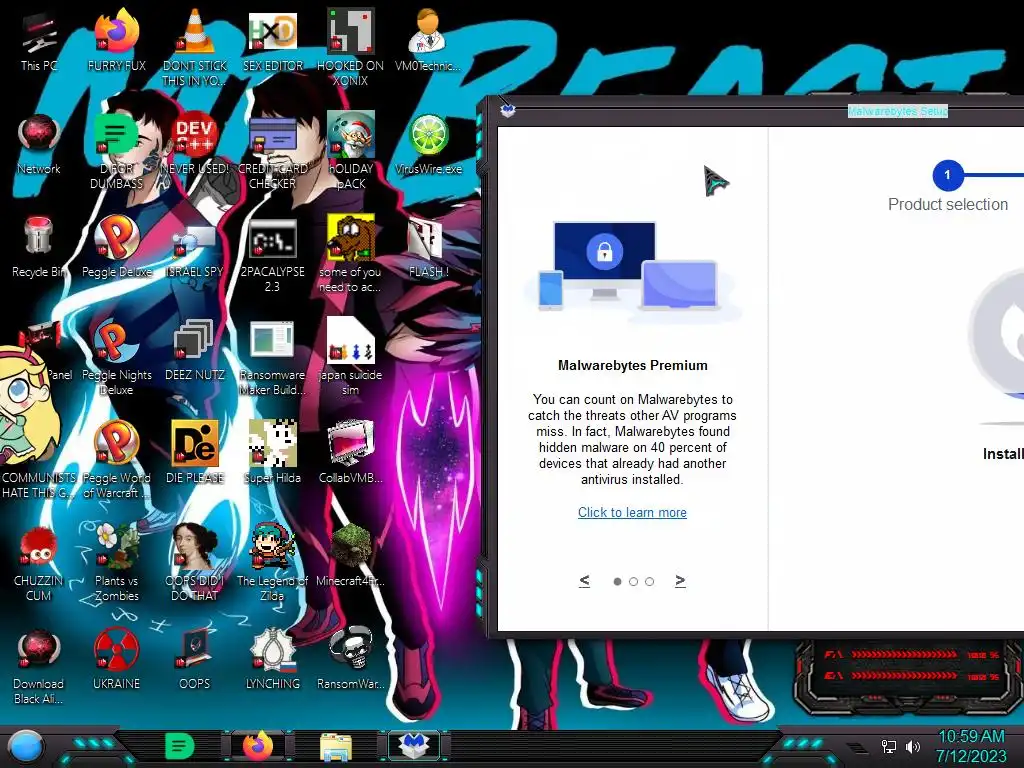Select Malwarebytes setup taskbar button
This screenshot has height=768, width=1024.
414,746
